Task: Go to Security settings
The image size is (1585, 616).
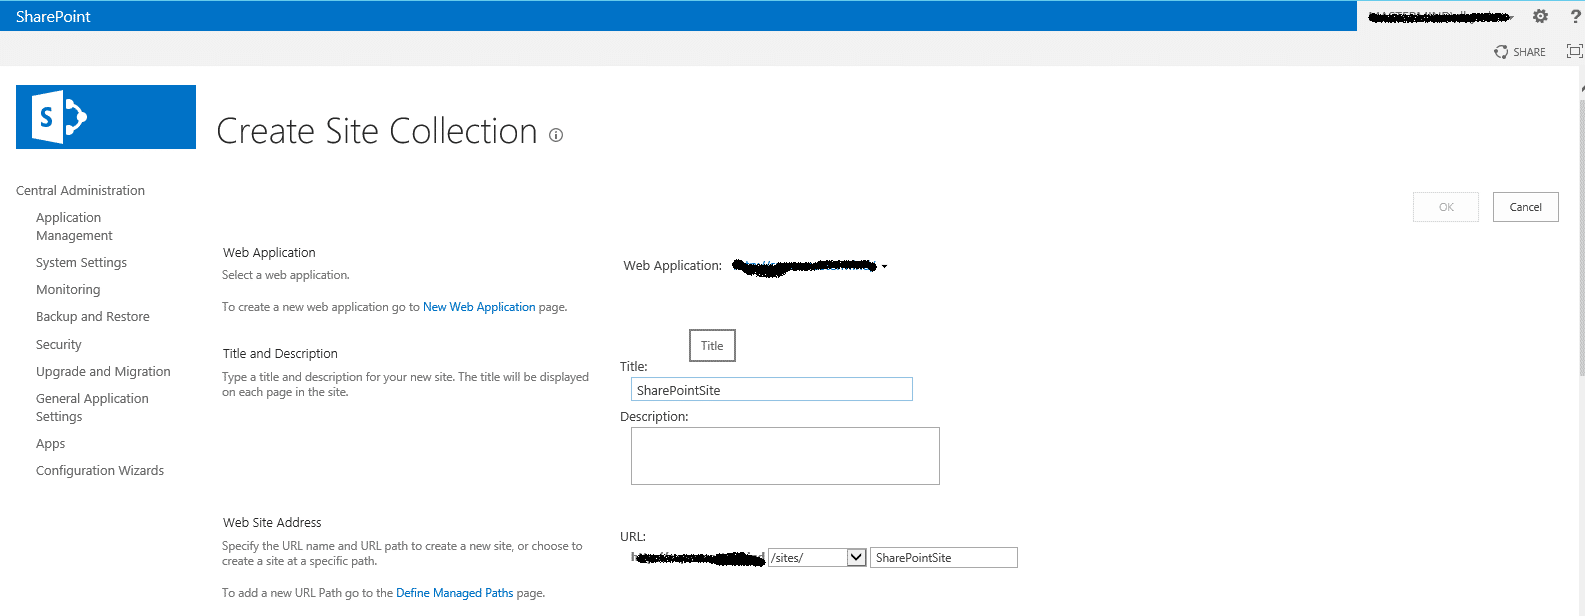Action: coord(59,344)
